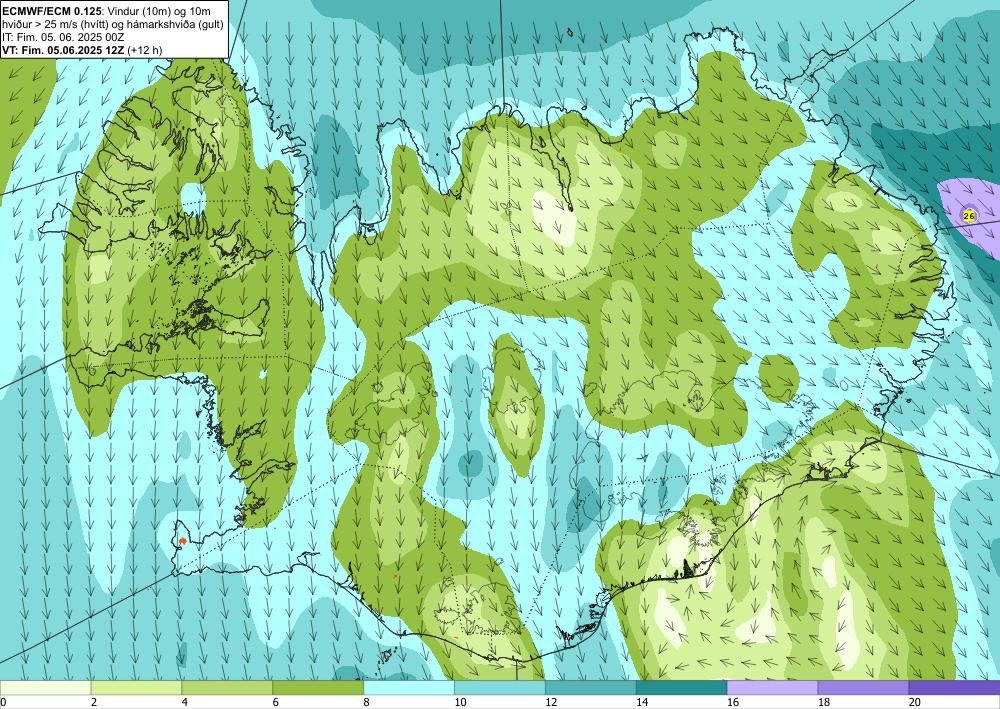Viewport: 1000px width, 709px height.
Task: Click the legend scale label '0'
Action: (x=3, y=703)
